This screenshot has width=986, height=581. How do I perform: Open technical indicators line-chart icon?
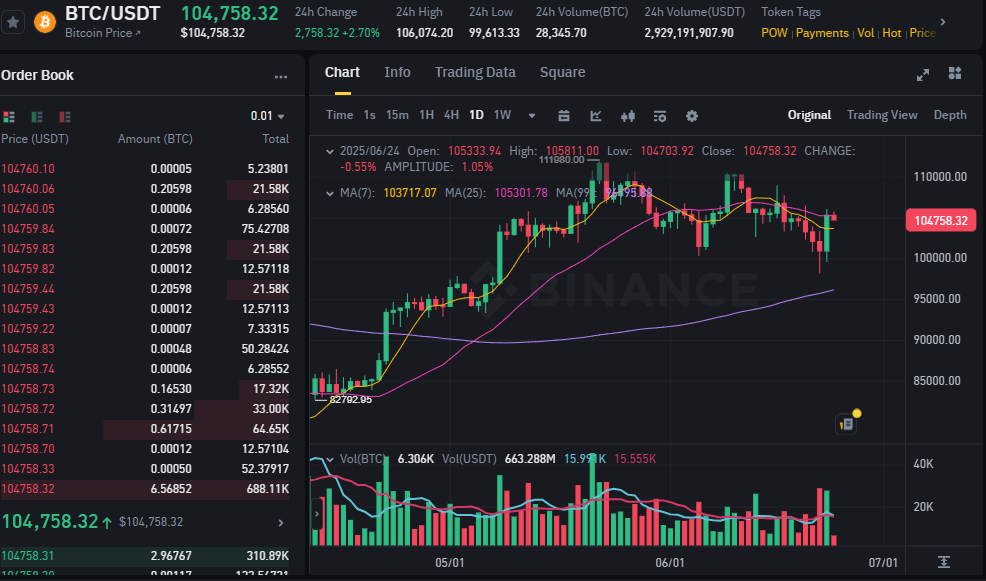coord(595,116)
